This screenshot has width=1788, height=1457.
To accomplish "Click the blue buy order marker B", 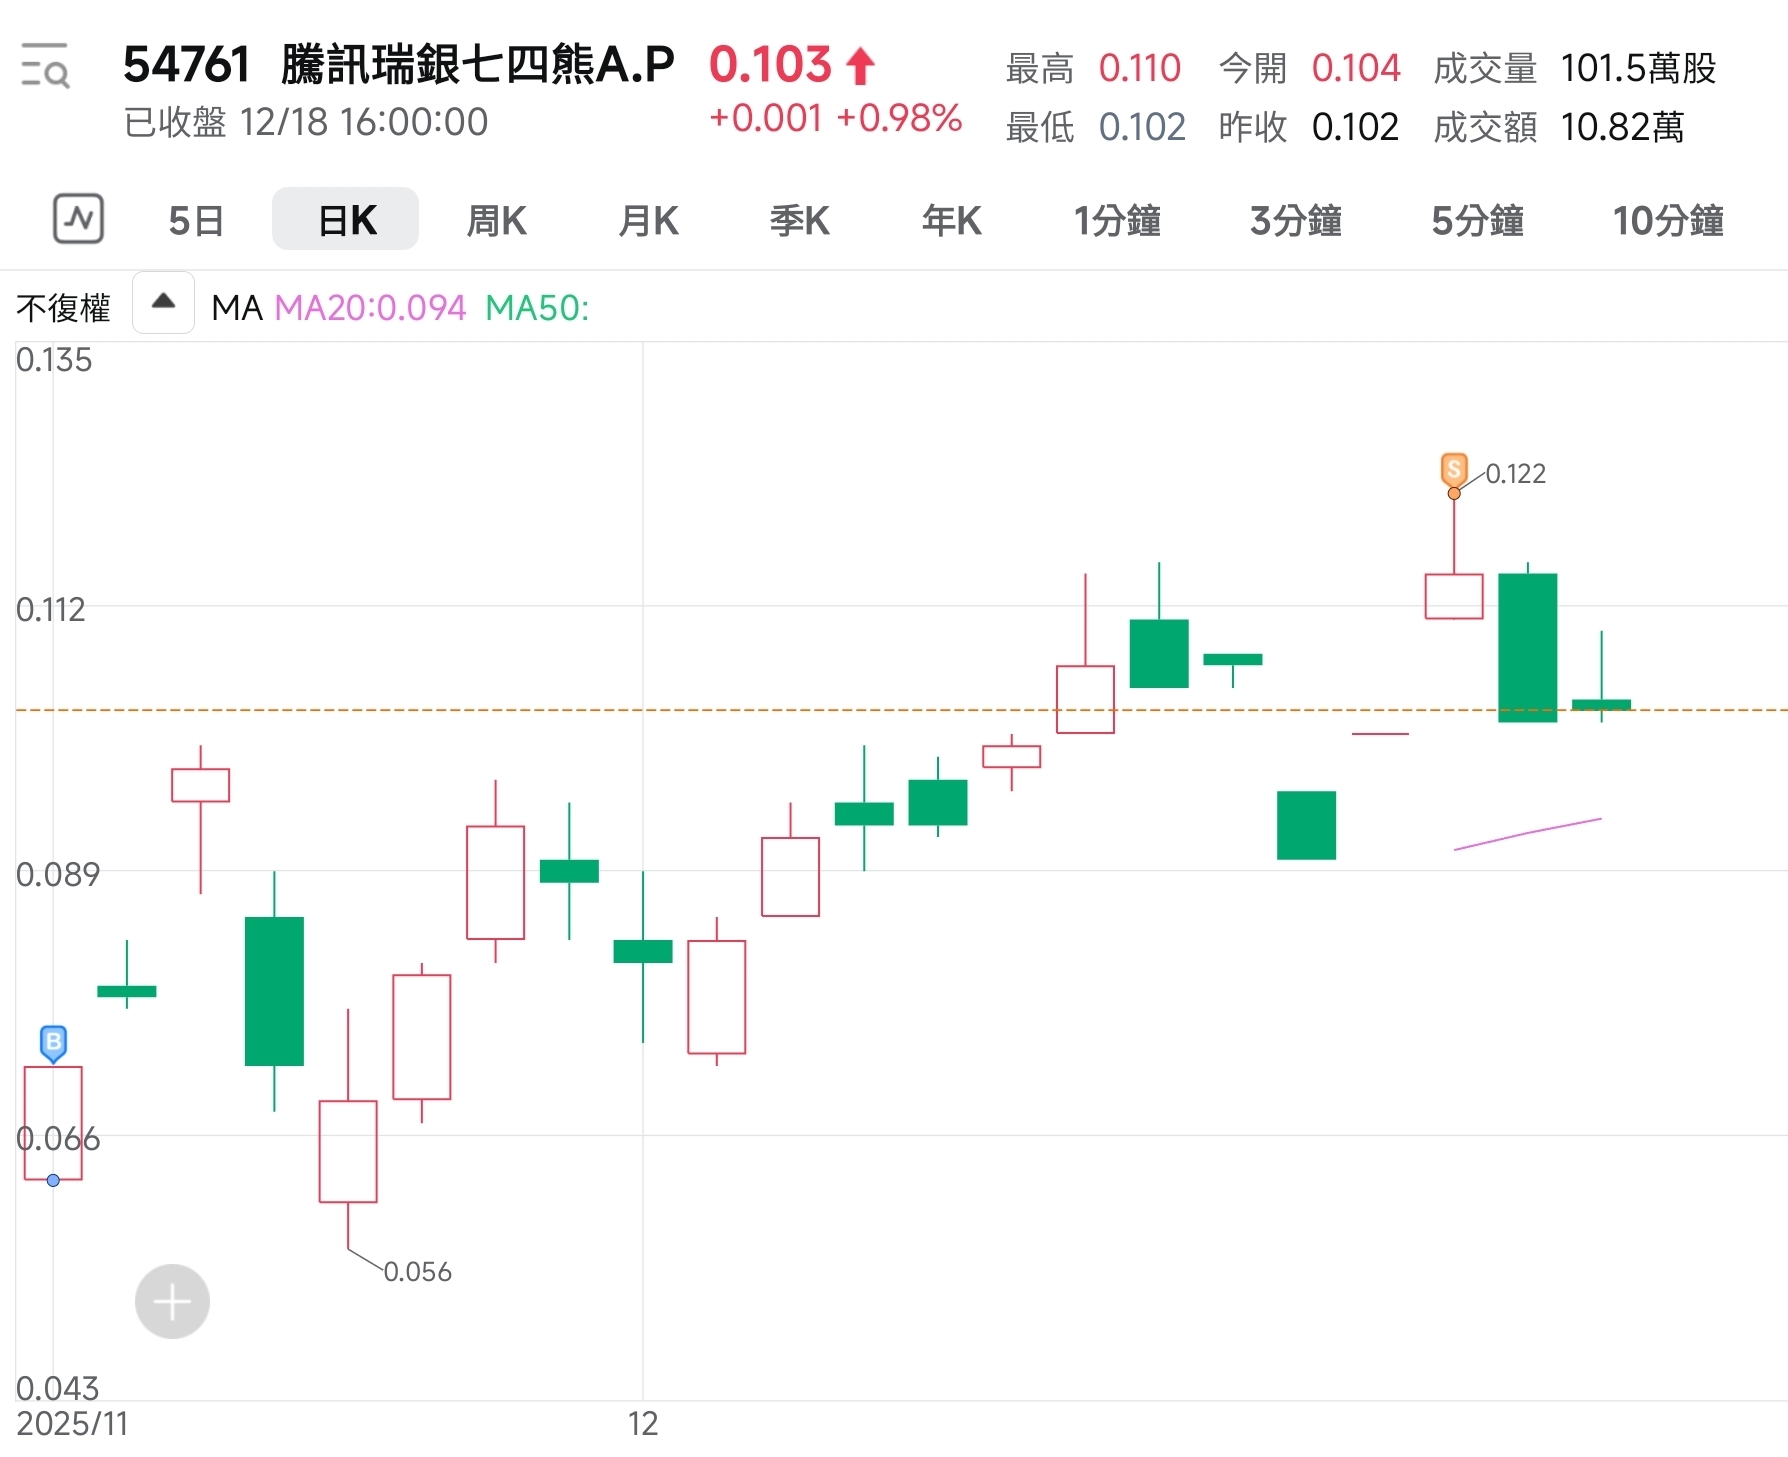I will coord(52,1042).
